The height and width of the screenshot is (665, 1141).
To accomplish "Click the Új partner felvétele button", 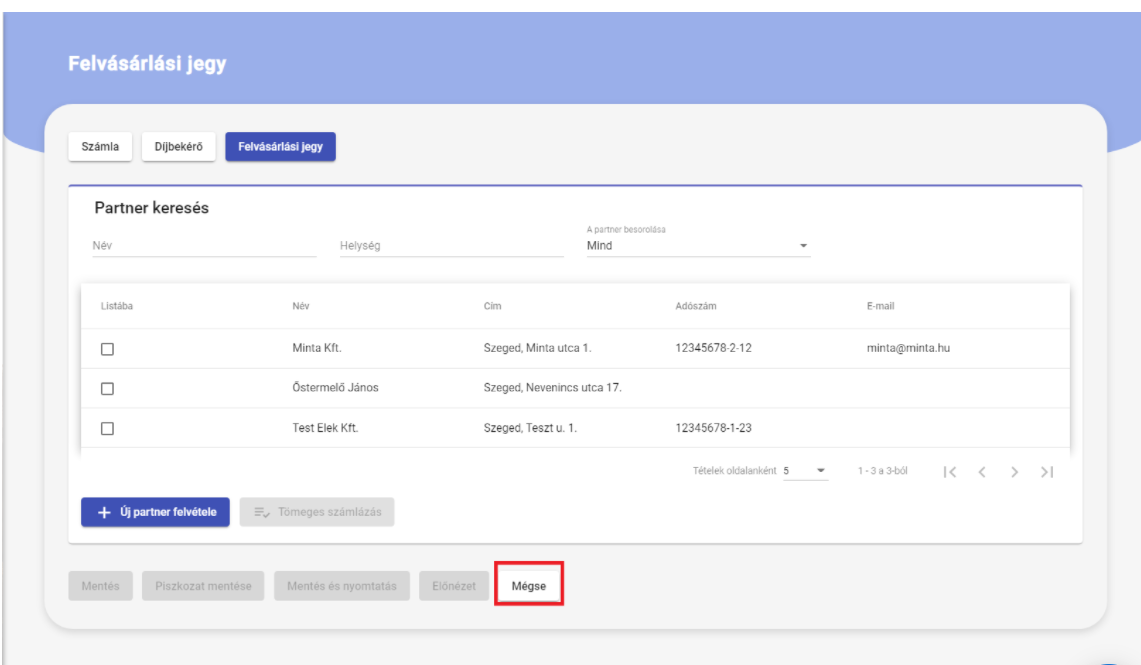I will (x=156, y=512).
